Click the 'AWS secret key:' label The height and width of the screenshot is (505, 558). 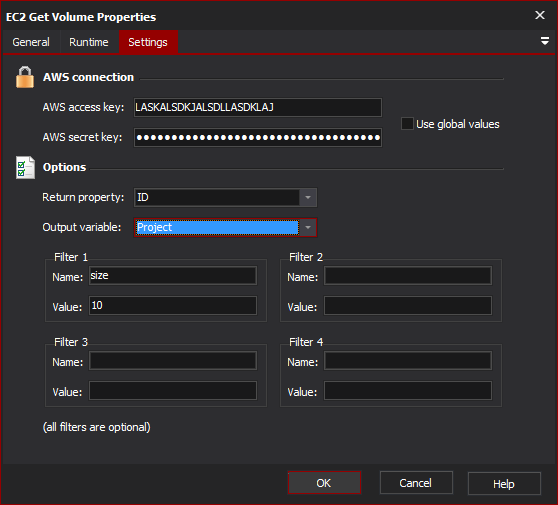click(x=82, y=137)
